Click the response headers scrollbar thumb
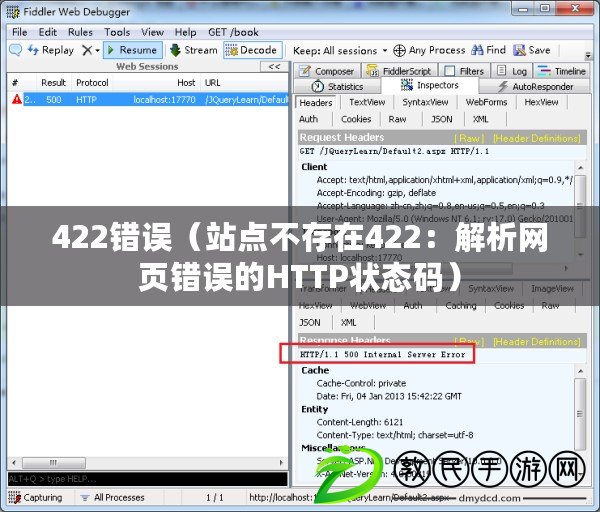The width and height of the screenshot is (600, 512). coord(580,414)
